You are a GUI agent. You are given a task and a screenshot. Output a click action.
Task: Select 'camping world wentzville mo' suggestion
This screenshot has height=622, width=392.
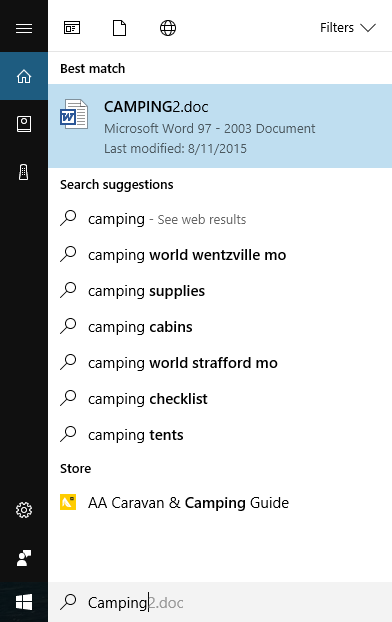pyautogui.click(x=220, y=255)
